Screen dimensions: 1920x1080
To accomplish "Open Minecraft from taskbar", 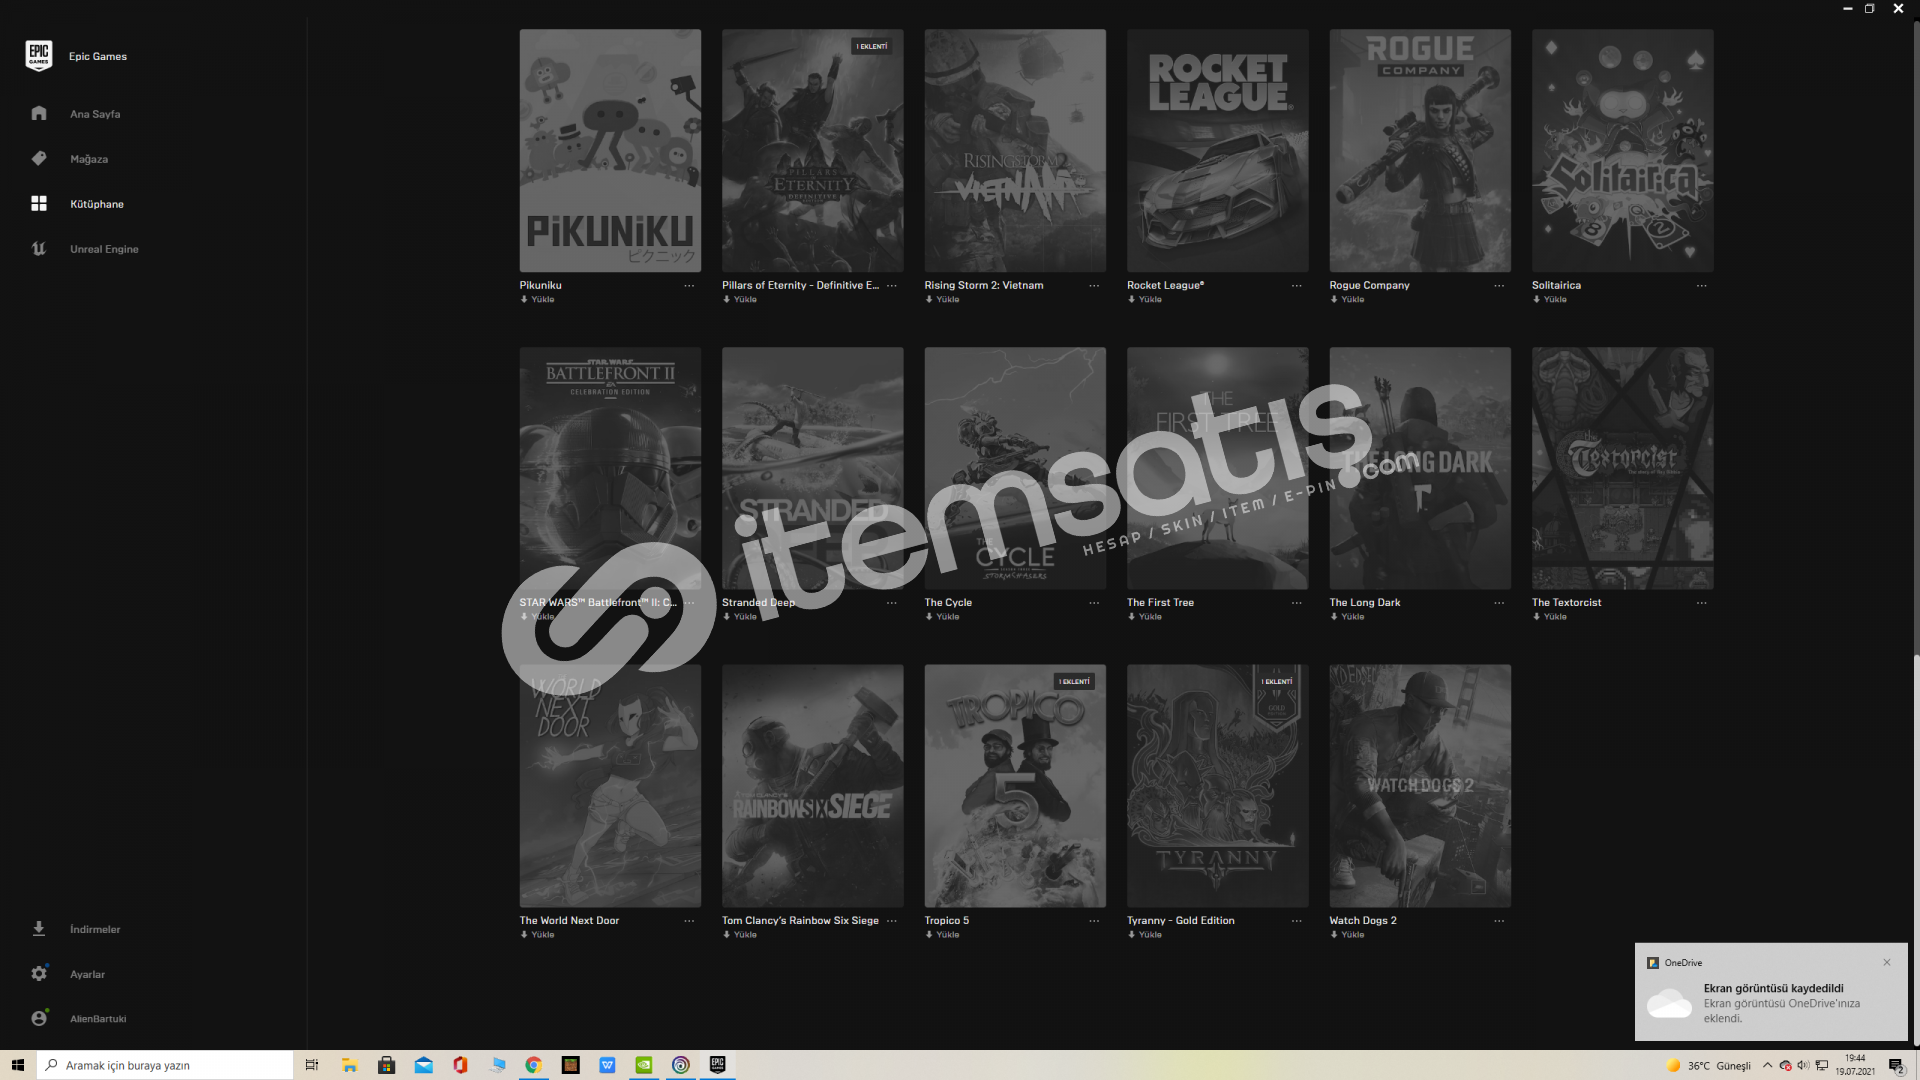I will 571,1065.
